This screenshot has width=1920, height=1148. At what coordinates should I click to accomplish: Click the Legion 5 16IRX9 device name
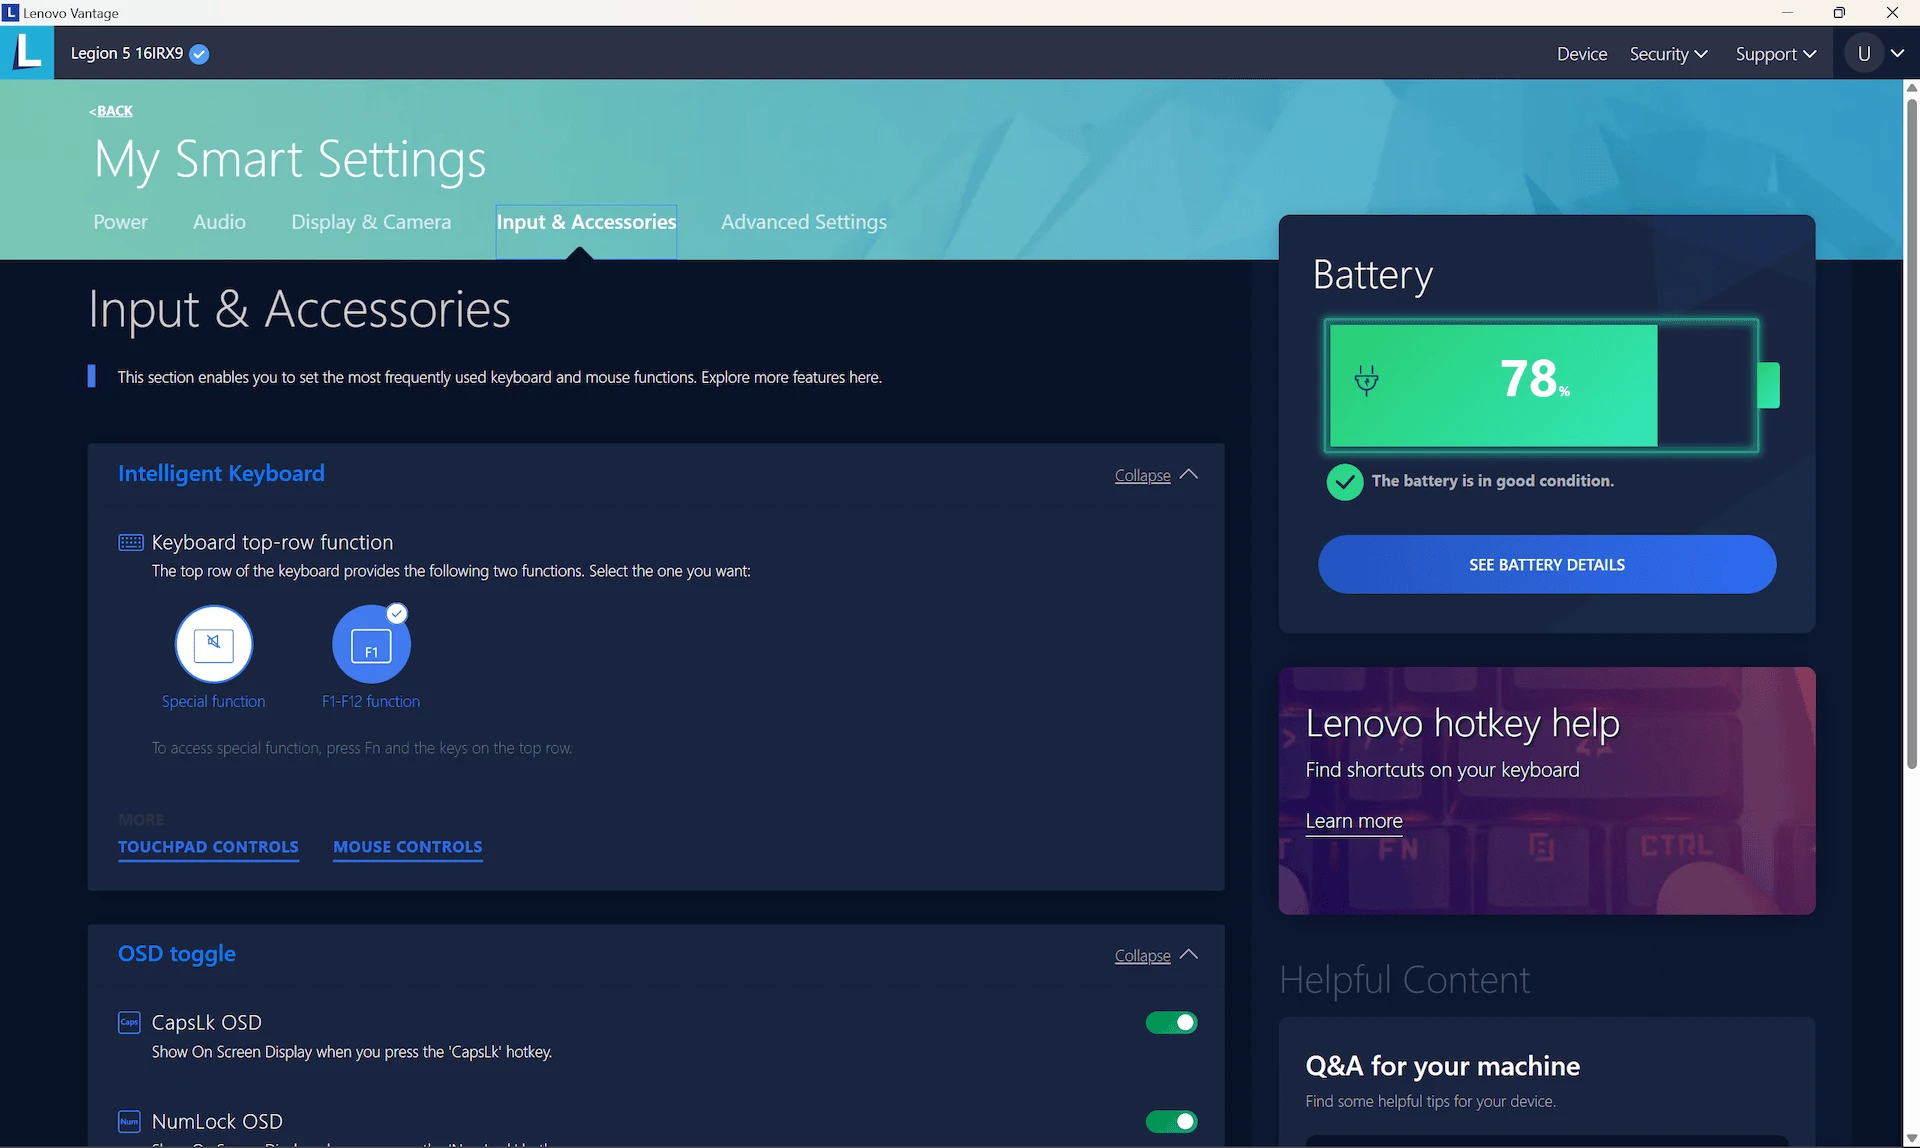click(x=127, y=54)
